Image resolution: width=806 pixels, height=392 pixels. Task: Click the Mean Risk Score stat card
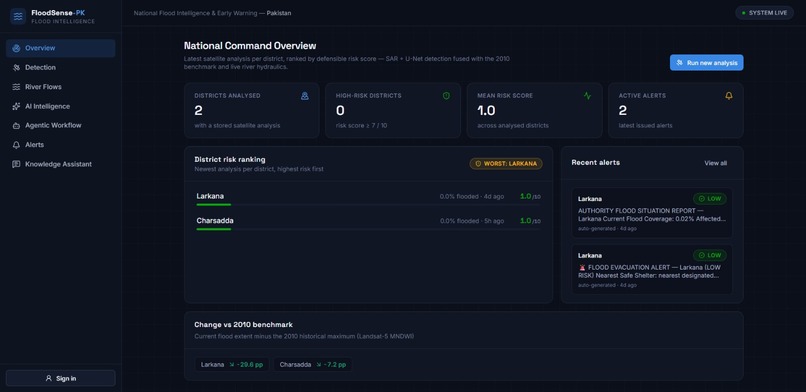click(535, 110)
